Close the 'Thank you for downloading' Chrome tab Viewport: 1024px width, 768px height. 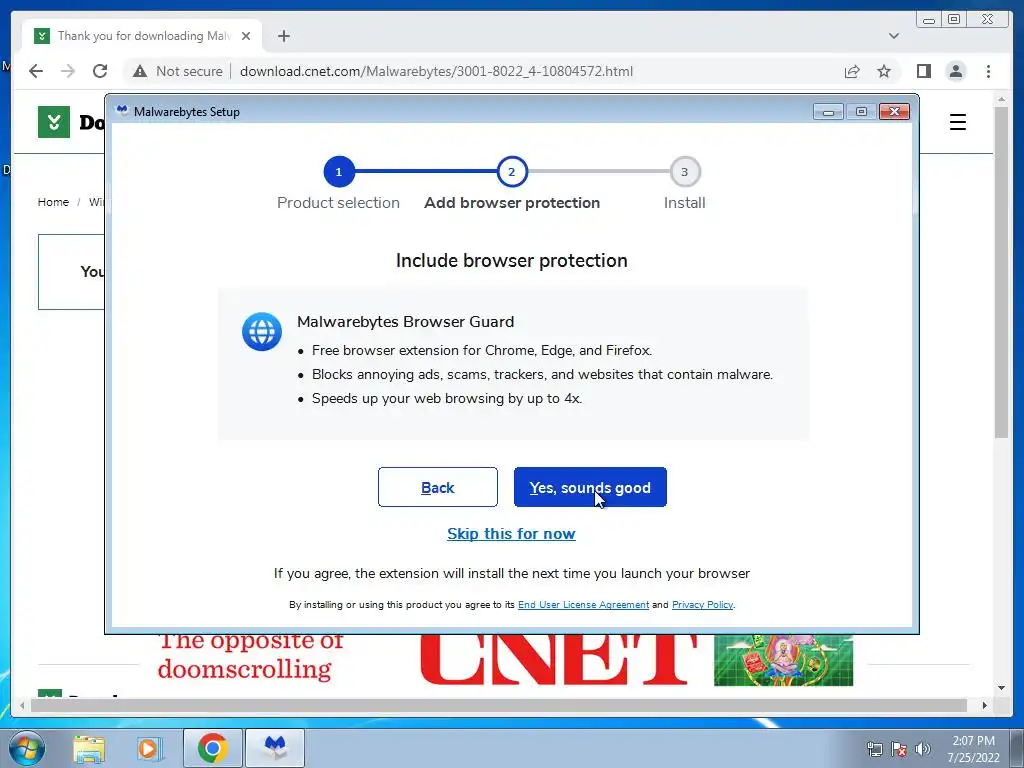pyautogui.click(x=246, y=36)
